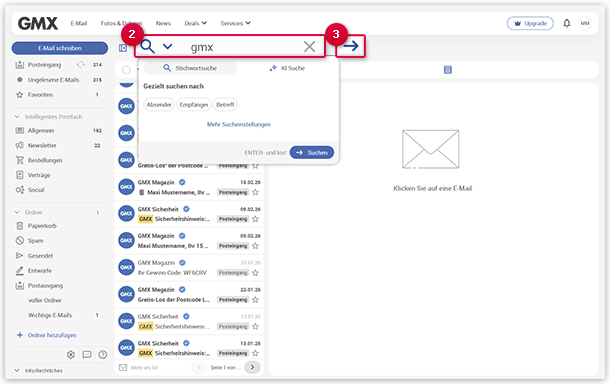Expand the Deals menu
Viewport: 610px width, 384px height.
coord(195,23)
